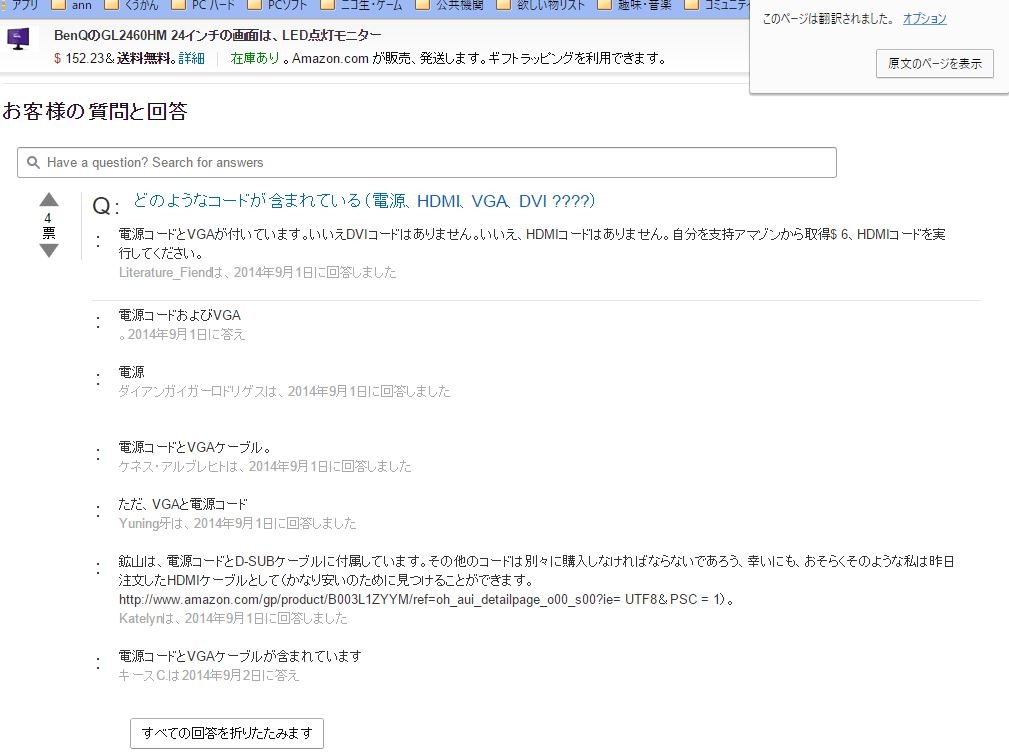This screenshot has height=754, width=1009.
Task: Downvote the question with the down arrow
Action: pyautogui.click(x=49, y=250)
